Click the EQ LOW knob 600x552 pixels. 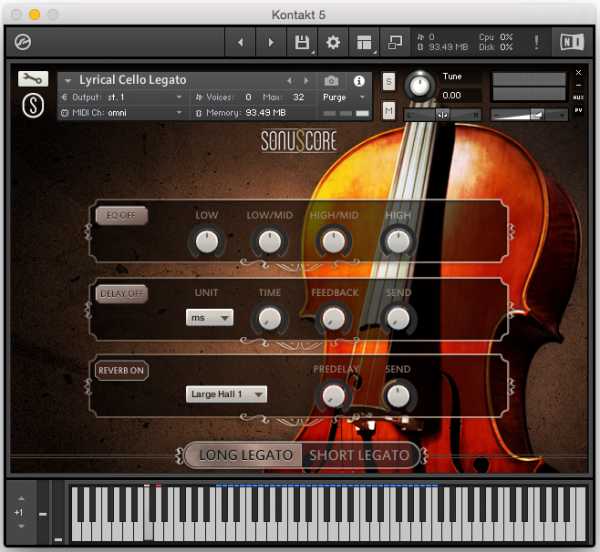tap(207, 242)
